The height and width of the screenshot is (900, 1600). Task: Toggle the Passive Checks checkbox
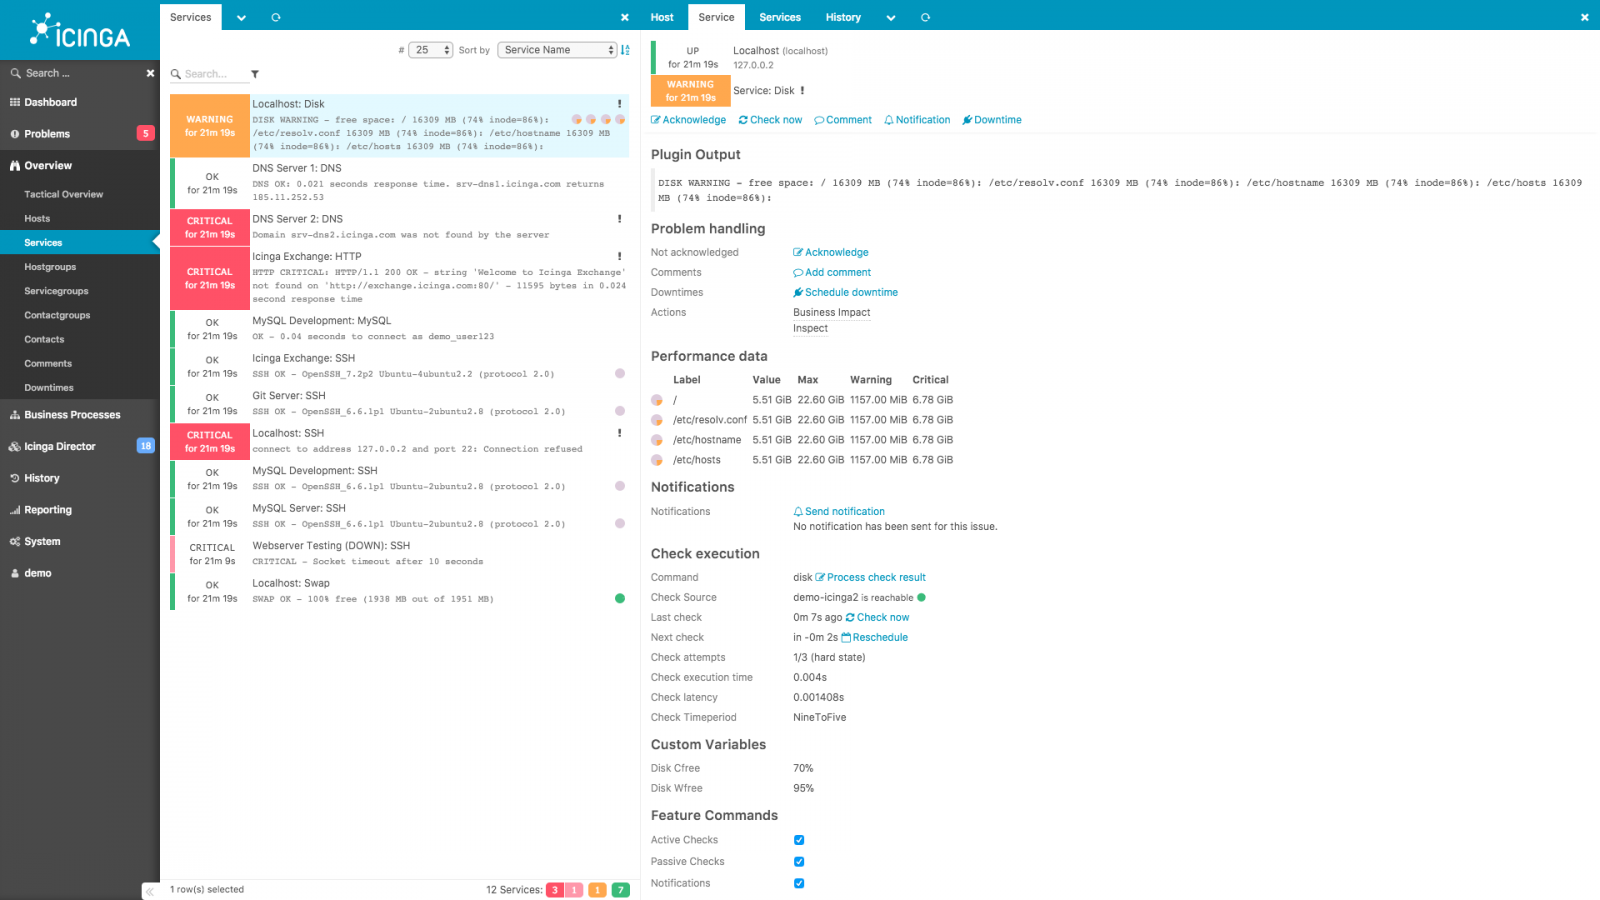(799, 862)
